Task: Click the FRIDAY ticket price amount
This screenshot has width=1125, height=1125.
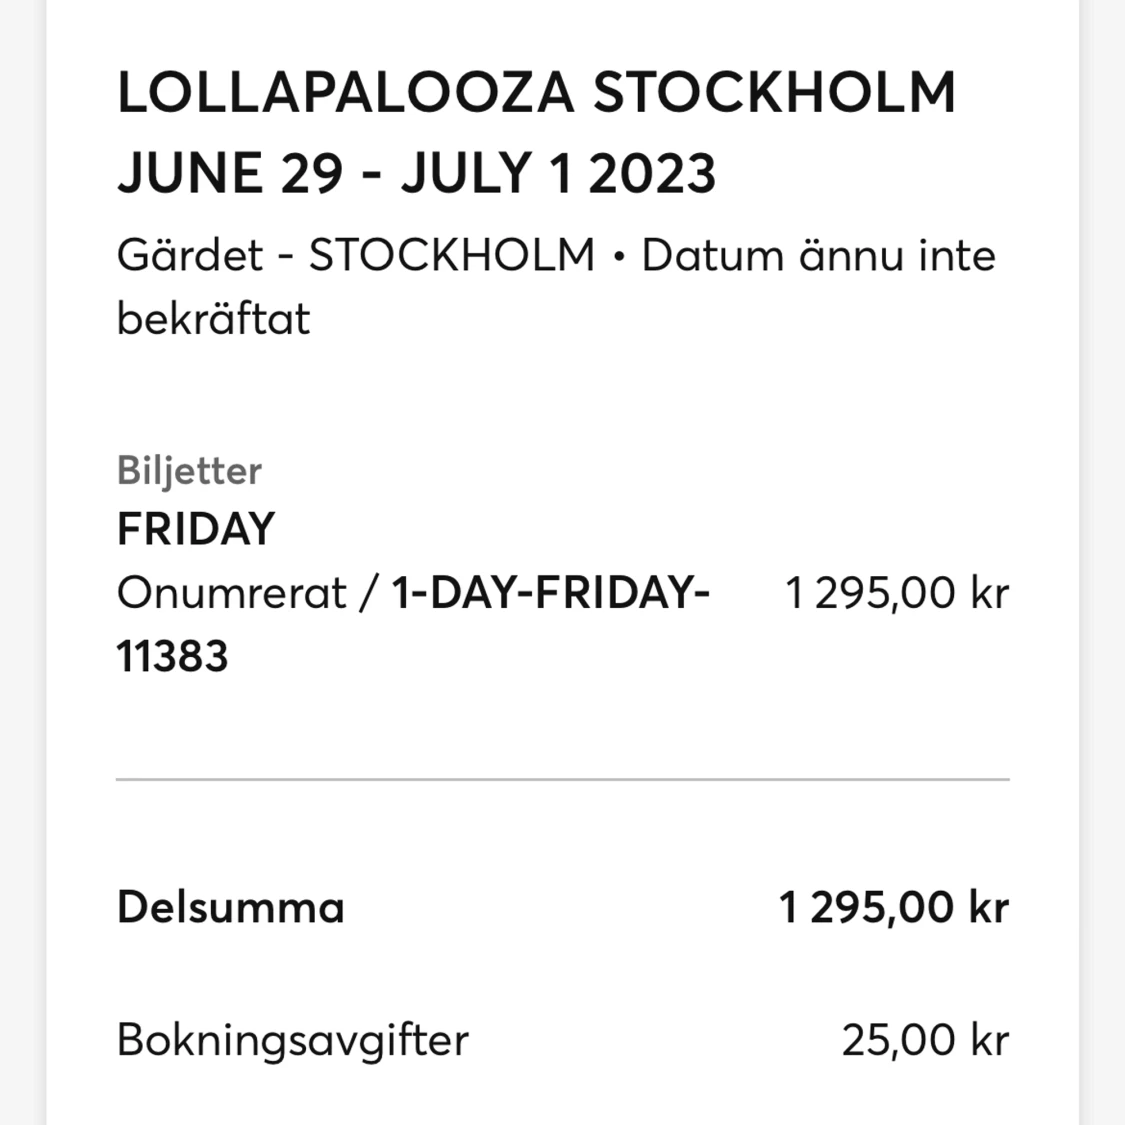Action: (896, 593)
